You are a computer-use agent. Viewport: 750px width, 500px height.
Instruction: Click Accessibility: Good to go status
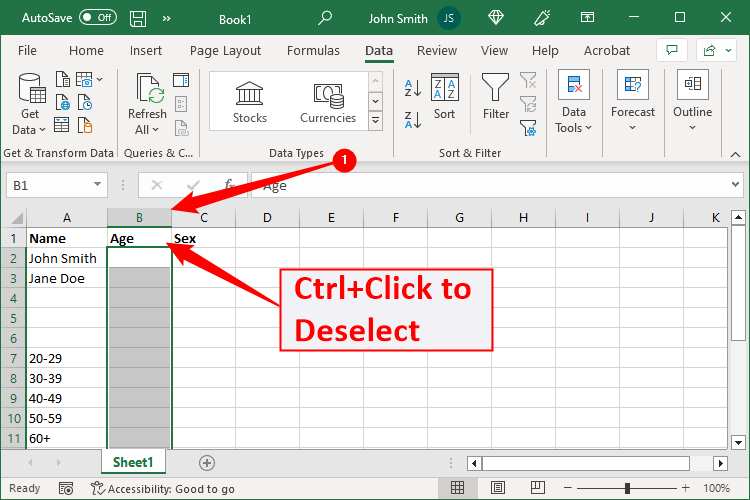163,489
